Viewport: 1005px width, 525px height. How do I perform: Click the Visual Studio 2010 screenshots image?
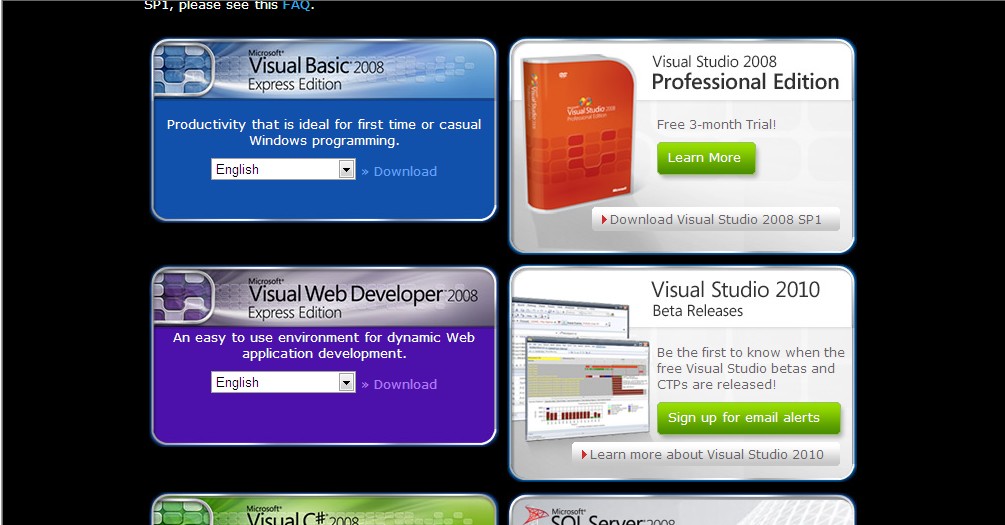580,369
